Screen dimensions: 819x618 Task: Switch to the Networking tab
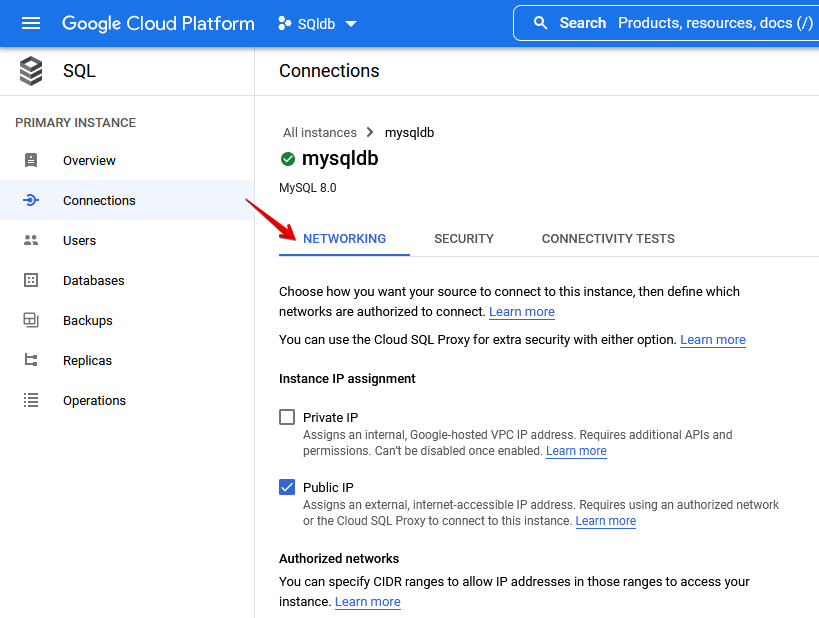click(344, 239)
